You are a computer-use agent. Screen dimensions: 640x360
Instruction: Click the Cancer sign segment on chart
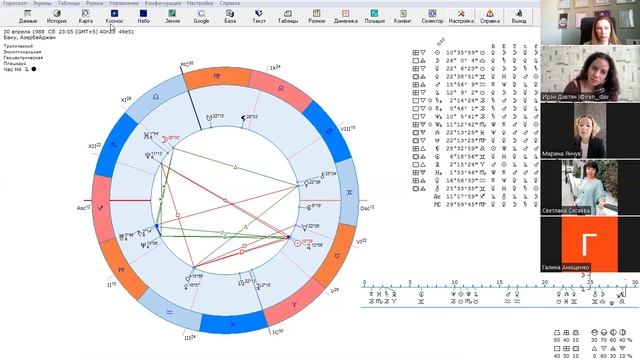point(329,131)
